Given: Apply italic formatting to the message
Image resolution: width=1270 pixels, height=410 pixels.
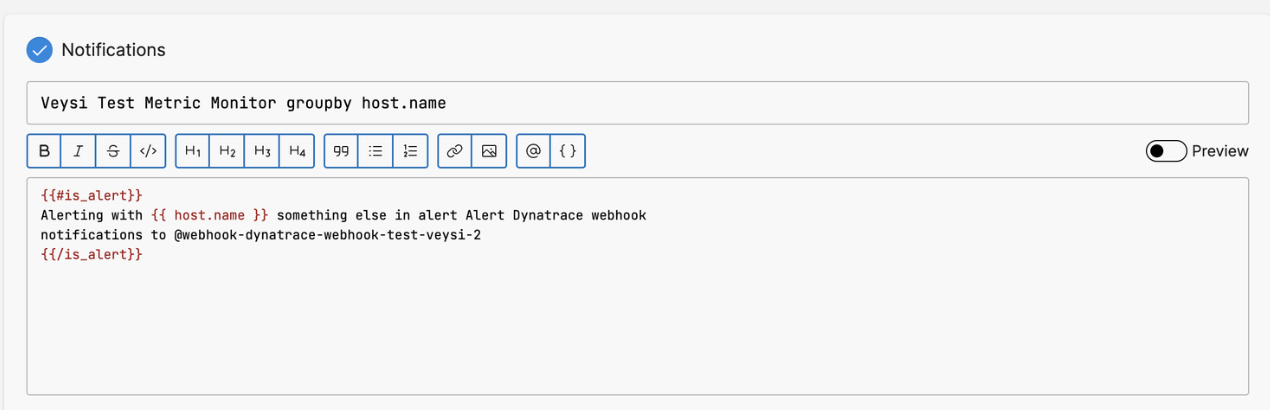Looking at the screenshot, I should (x=78, y=151).
